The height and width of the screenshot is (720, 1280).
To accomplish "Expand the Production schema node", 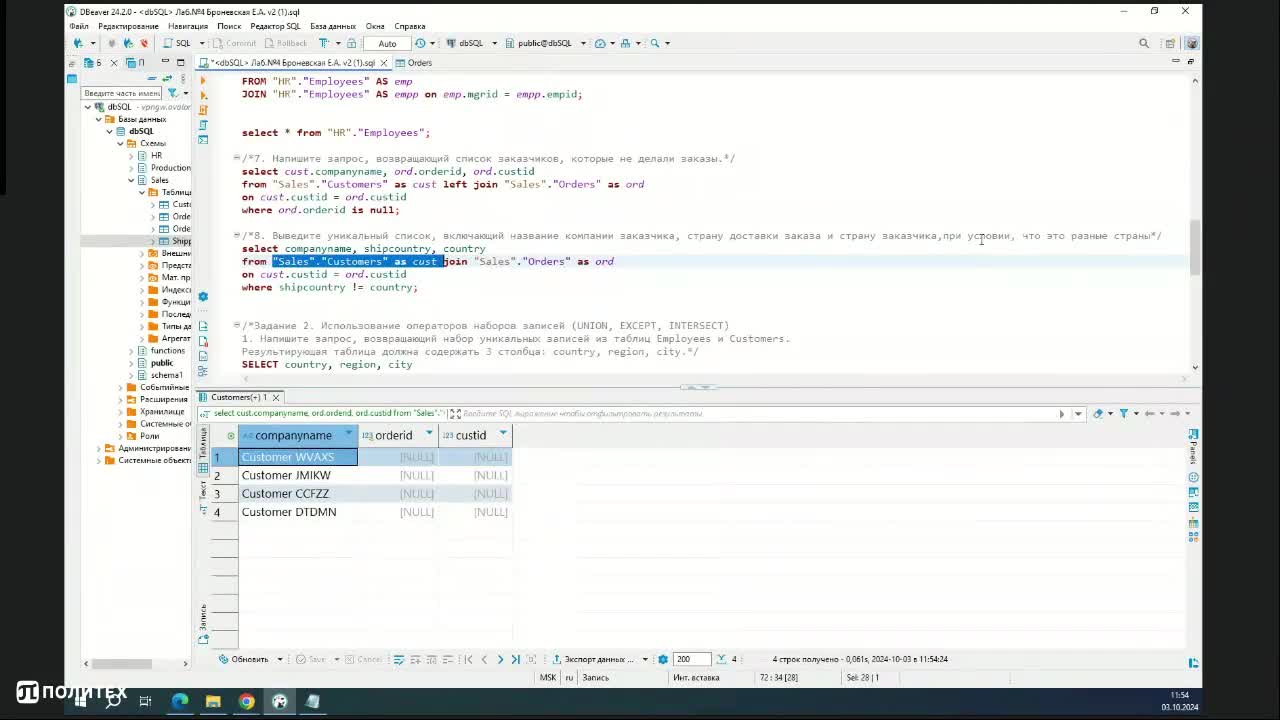I will point(130,168).
